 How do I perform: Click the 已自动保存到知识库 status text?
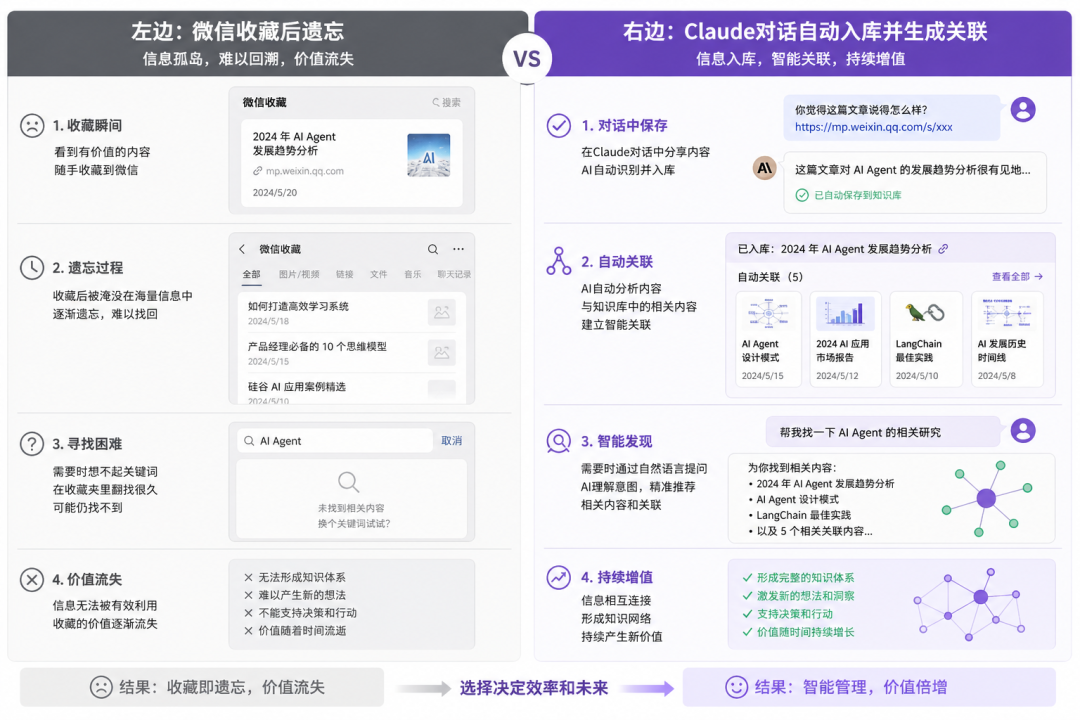[x=858, y=195]
